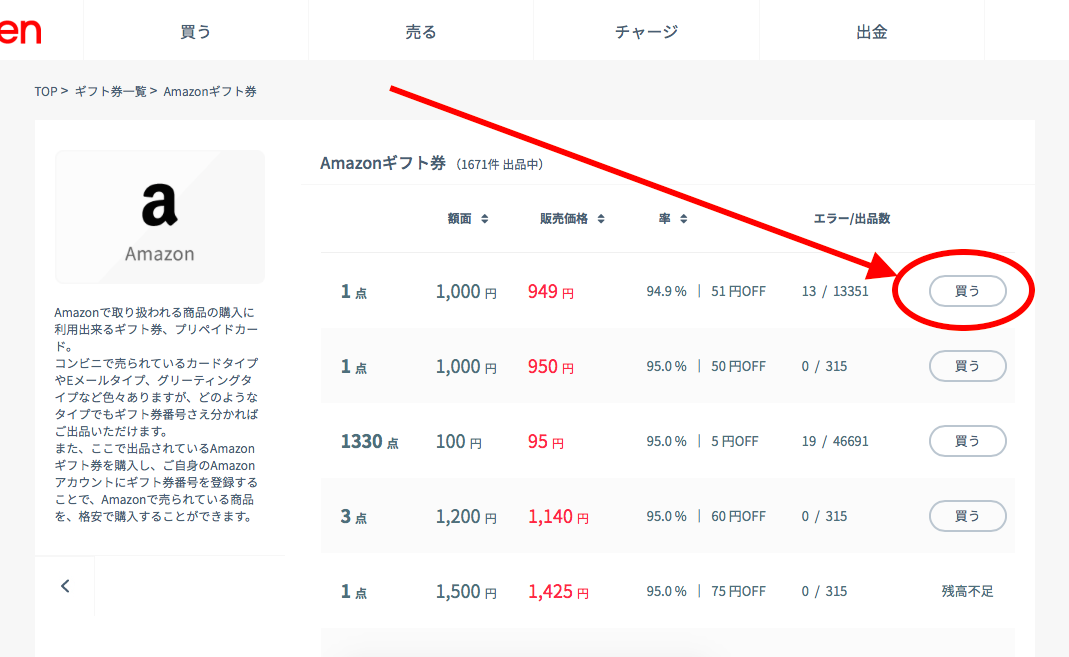Open the 買う navigation menu

(x=196, y=31)
